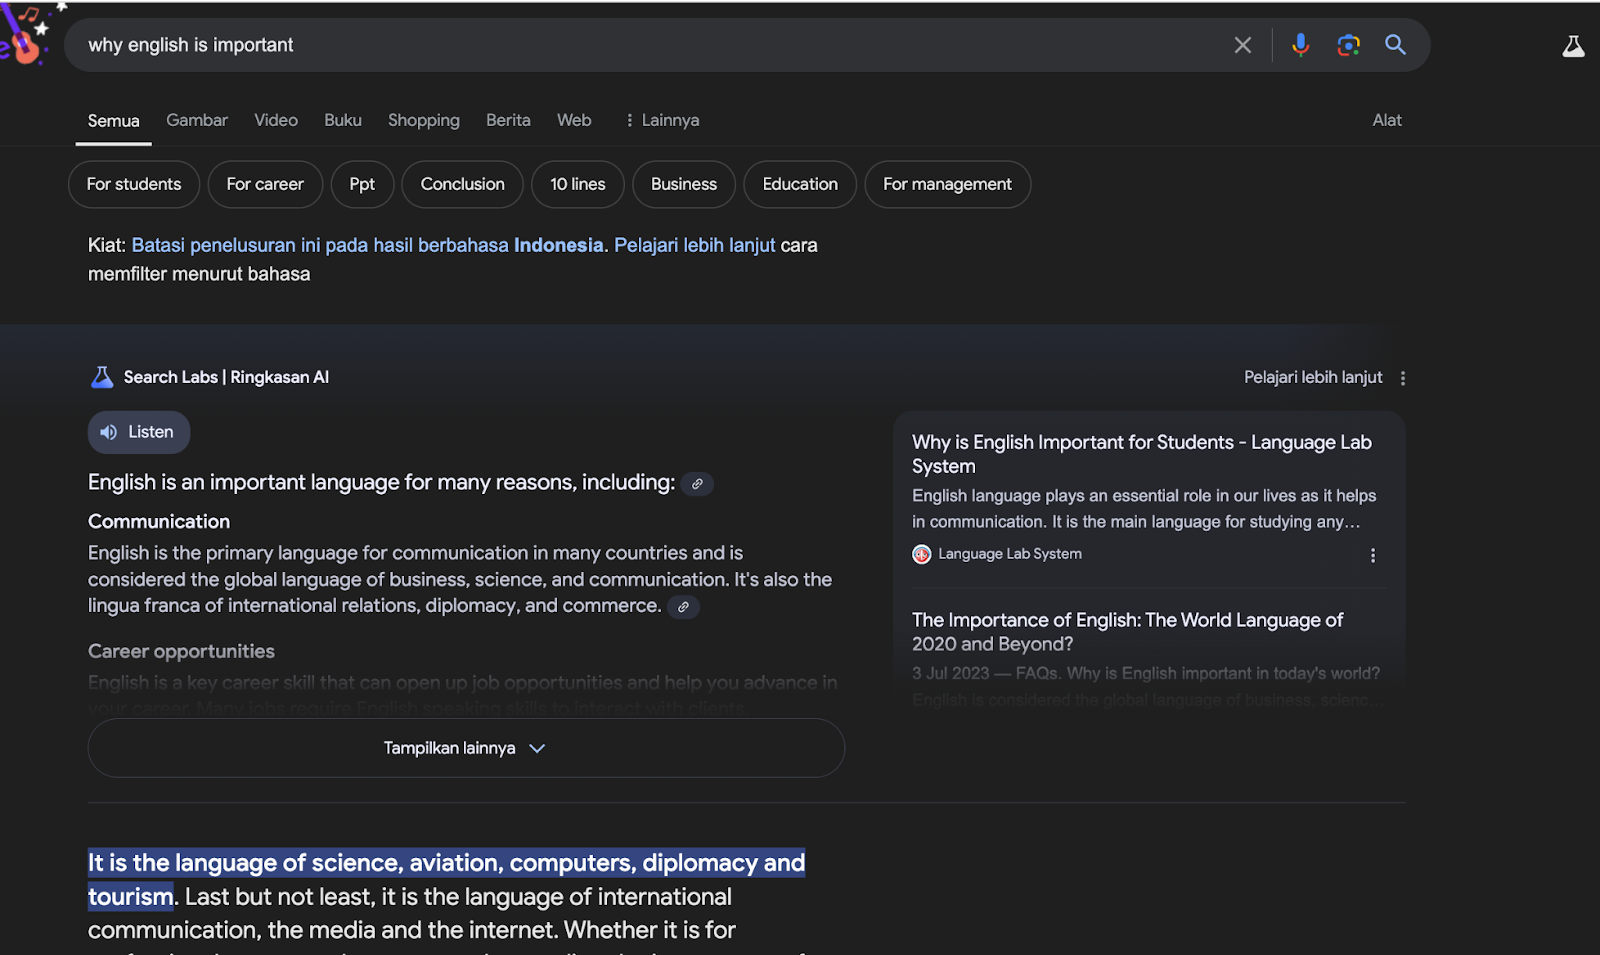Open Search Labs flask icon in the header

coord(1573,46)
